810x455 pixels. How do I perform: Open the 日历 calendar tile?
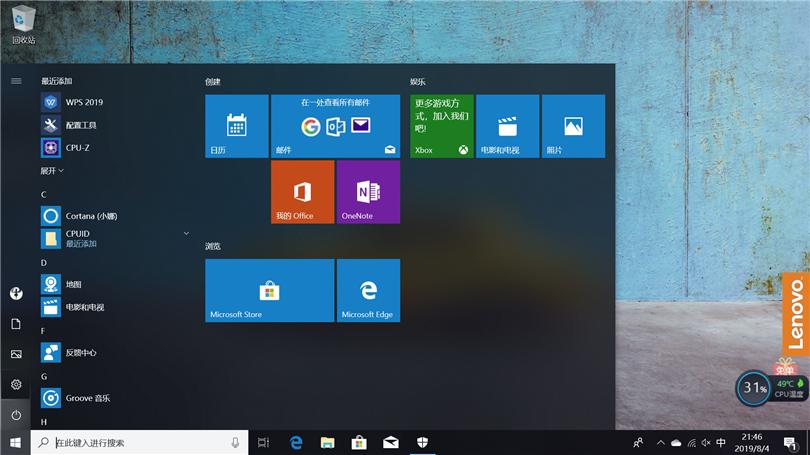tap(236, 126)
